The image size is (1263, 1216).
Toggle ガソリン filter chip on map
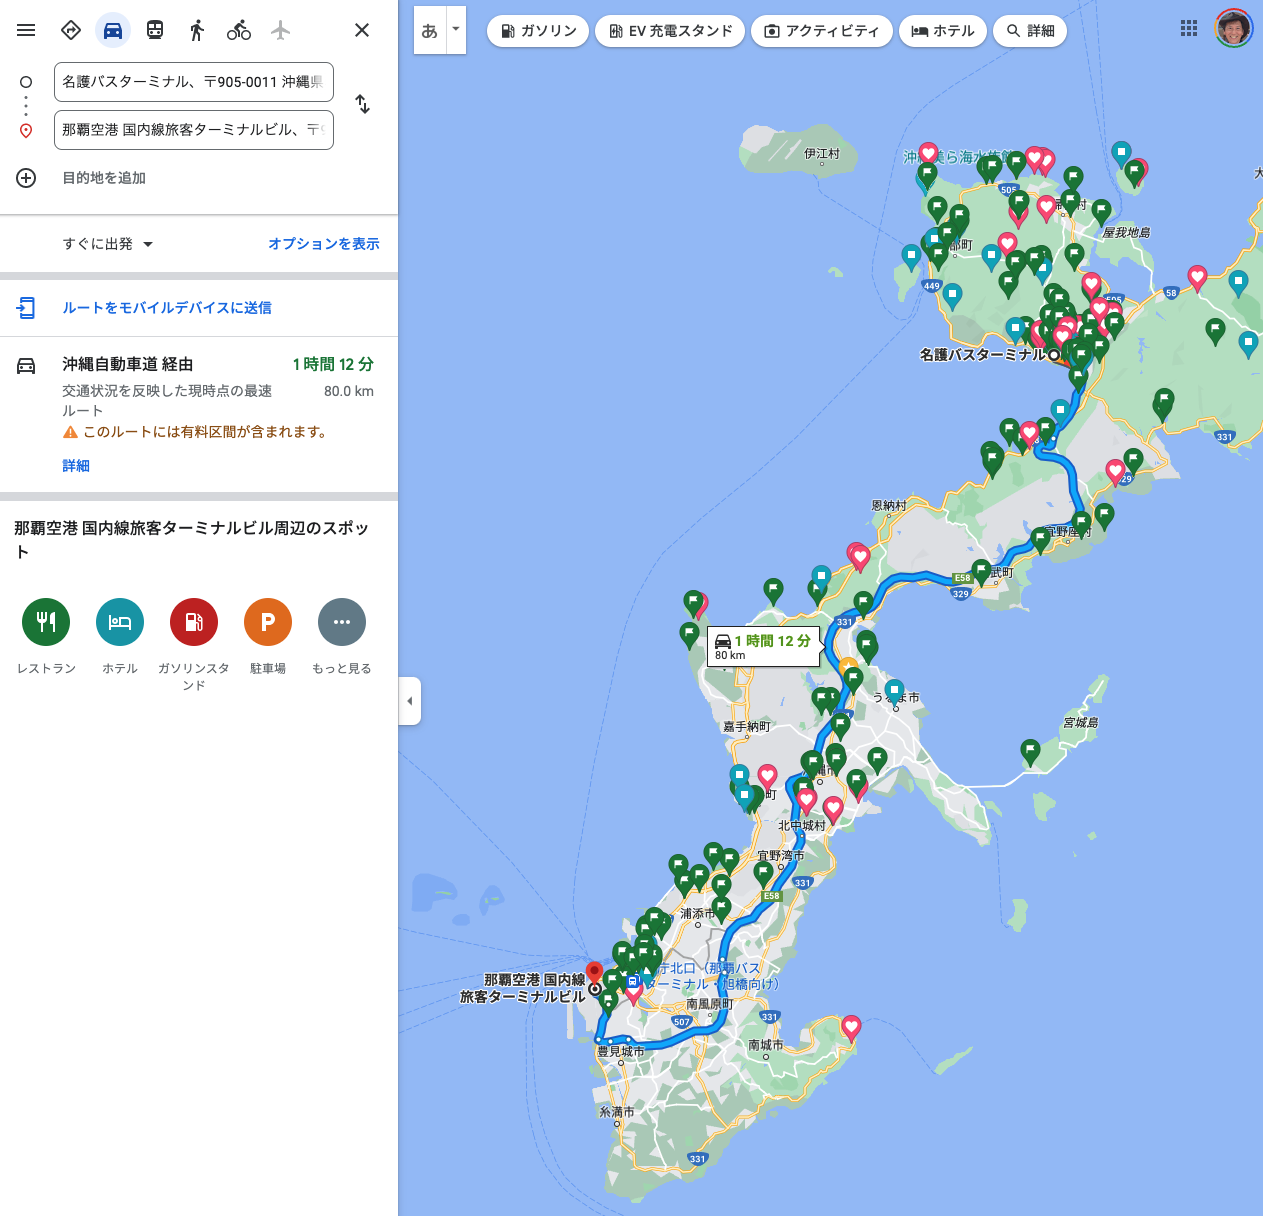(x=539, y=31)
